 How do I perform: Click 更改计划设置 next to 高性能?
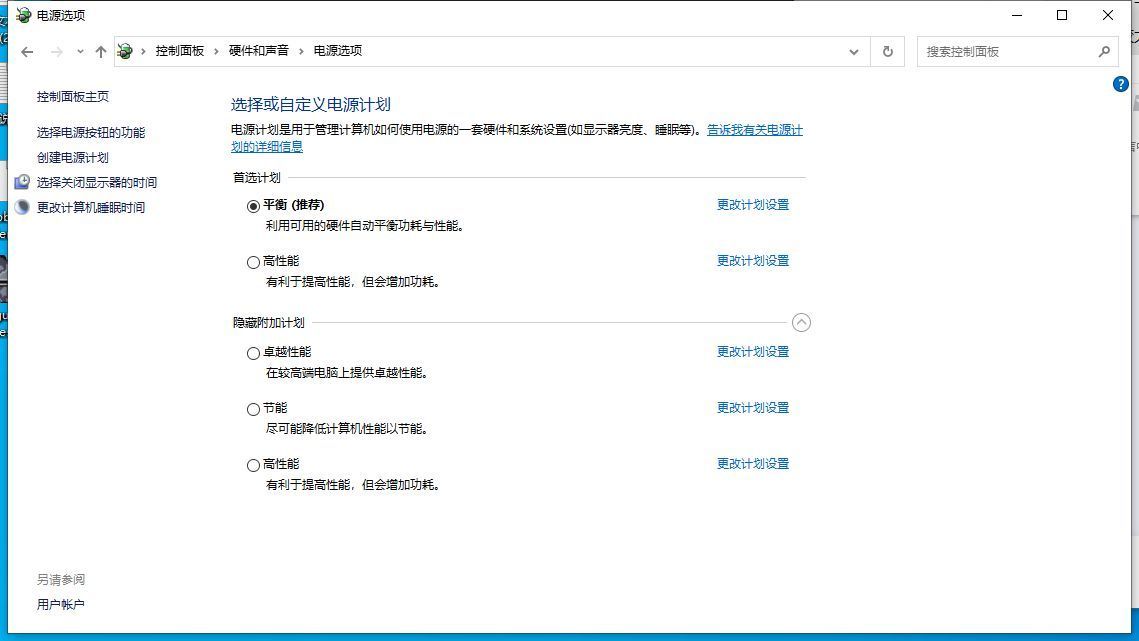click(752, 260)
